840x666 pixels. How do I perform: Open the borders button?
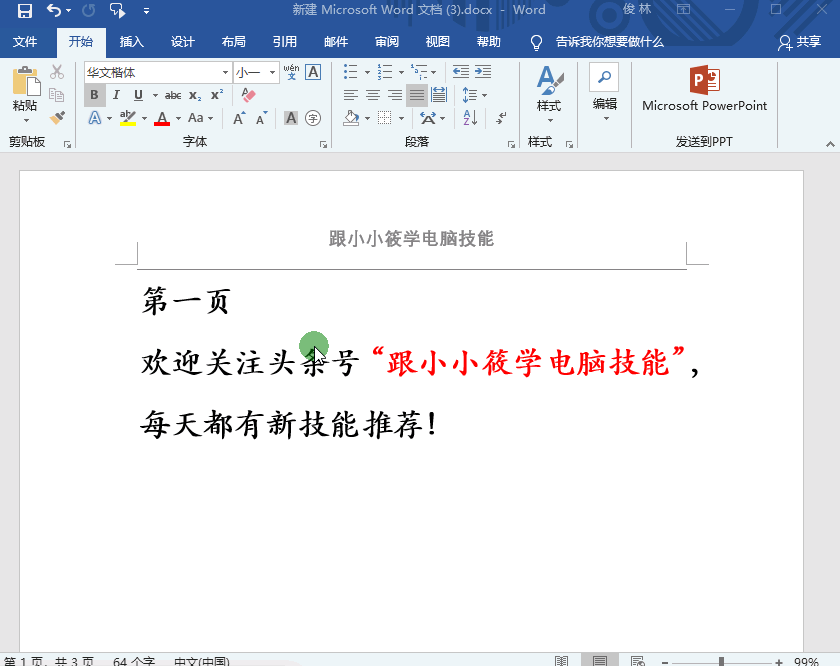click(x=385, y=118)
